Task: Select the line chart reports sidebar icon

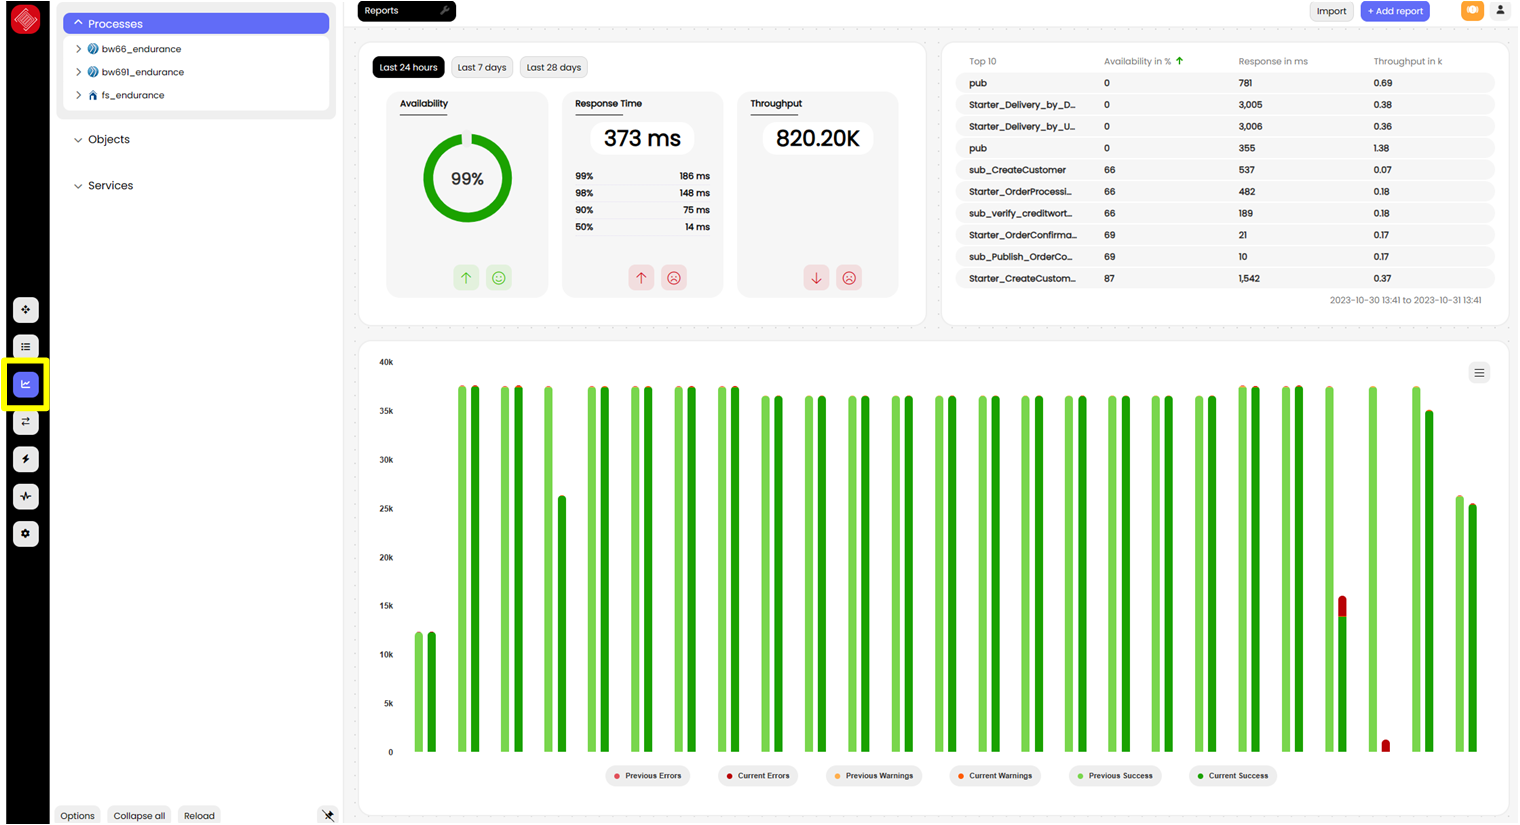Action: pos(26,384)
